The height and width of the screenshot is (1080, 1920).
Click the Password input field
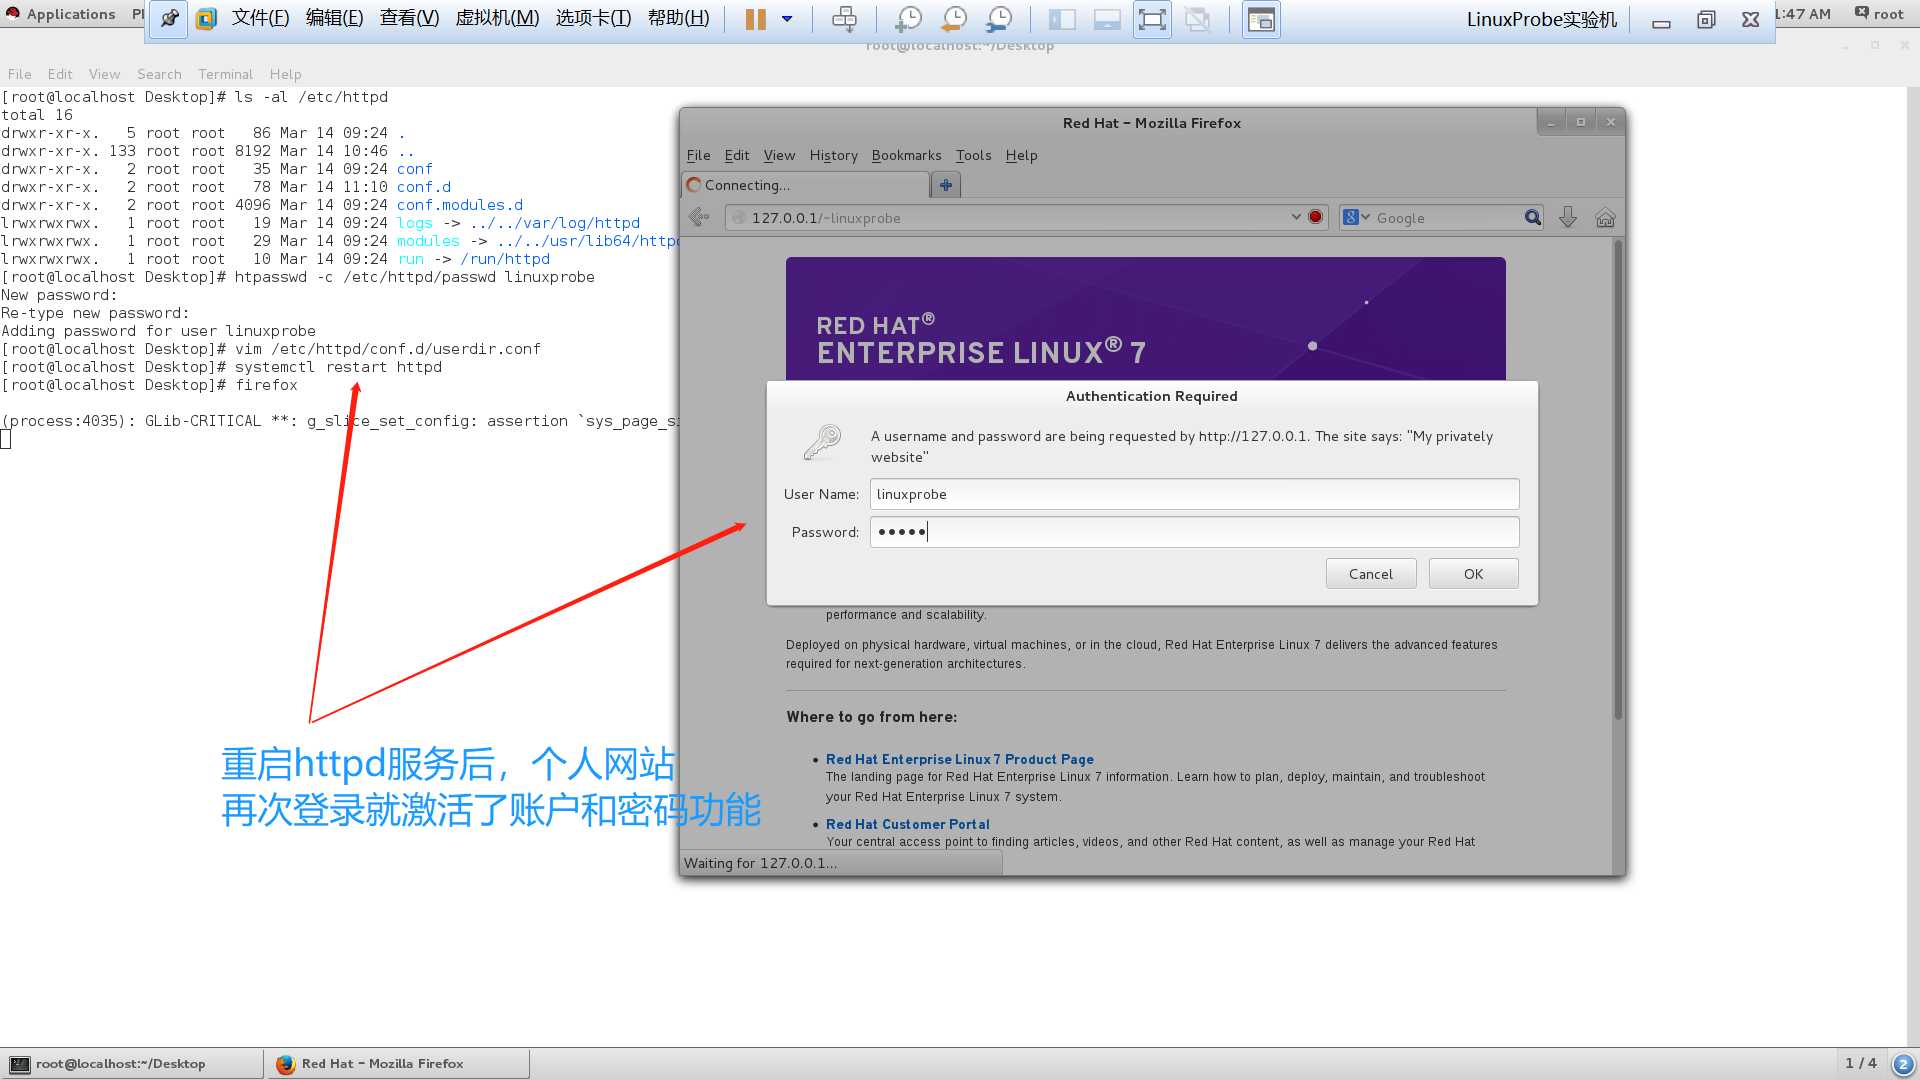(x=1195, y=531)
